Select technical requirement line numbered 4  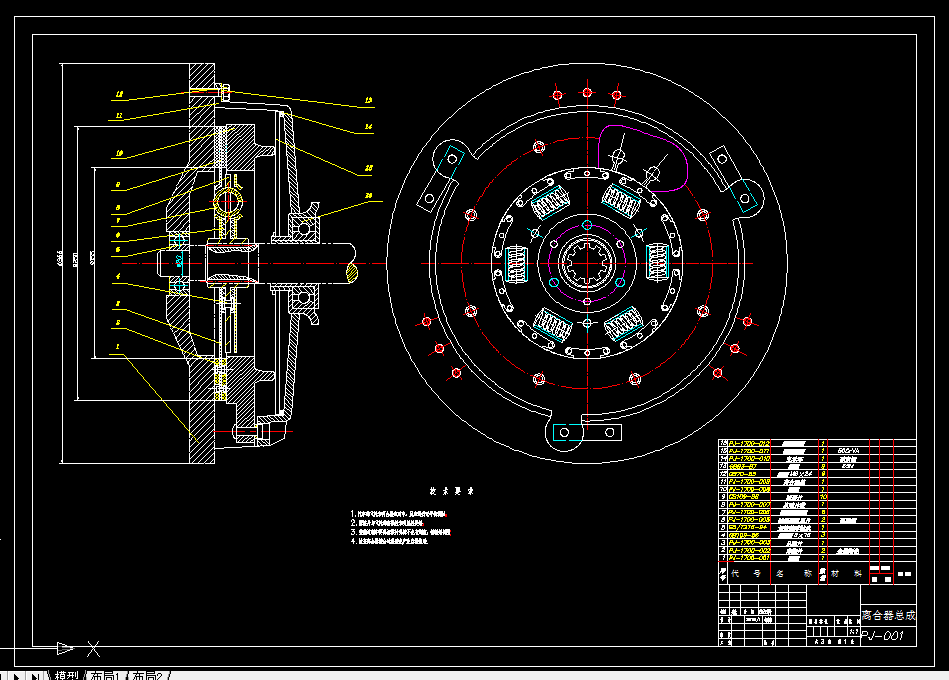(x=389, y=541)
